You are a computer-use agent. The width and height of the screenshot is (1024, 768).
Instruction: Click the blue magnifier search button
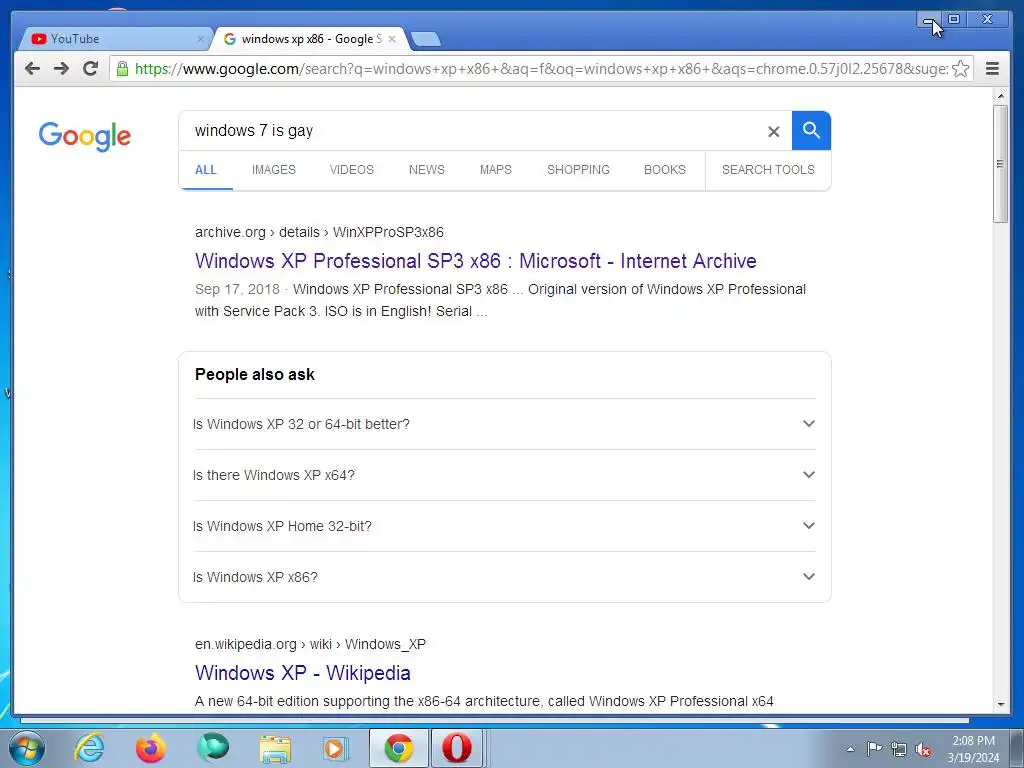coord(811,131)
